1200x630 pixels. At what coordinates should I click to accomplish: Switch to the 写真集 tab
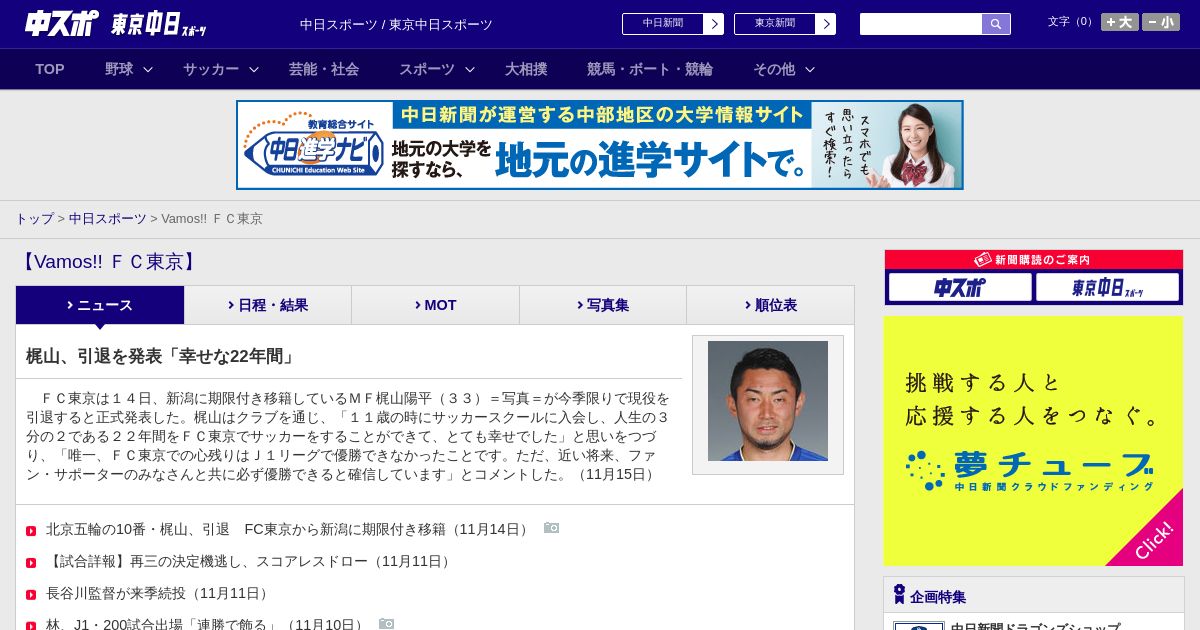point(603,305)
